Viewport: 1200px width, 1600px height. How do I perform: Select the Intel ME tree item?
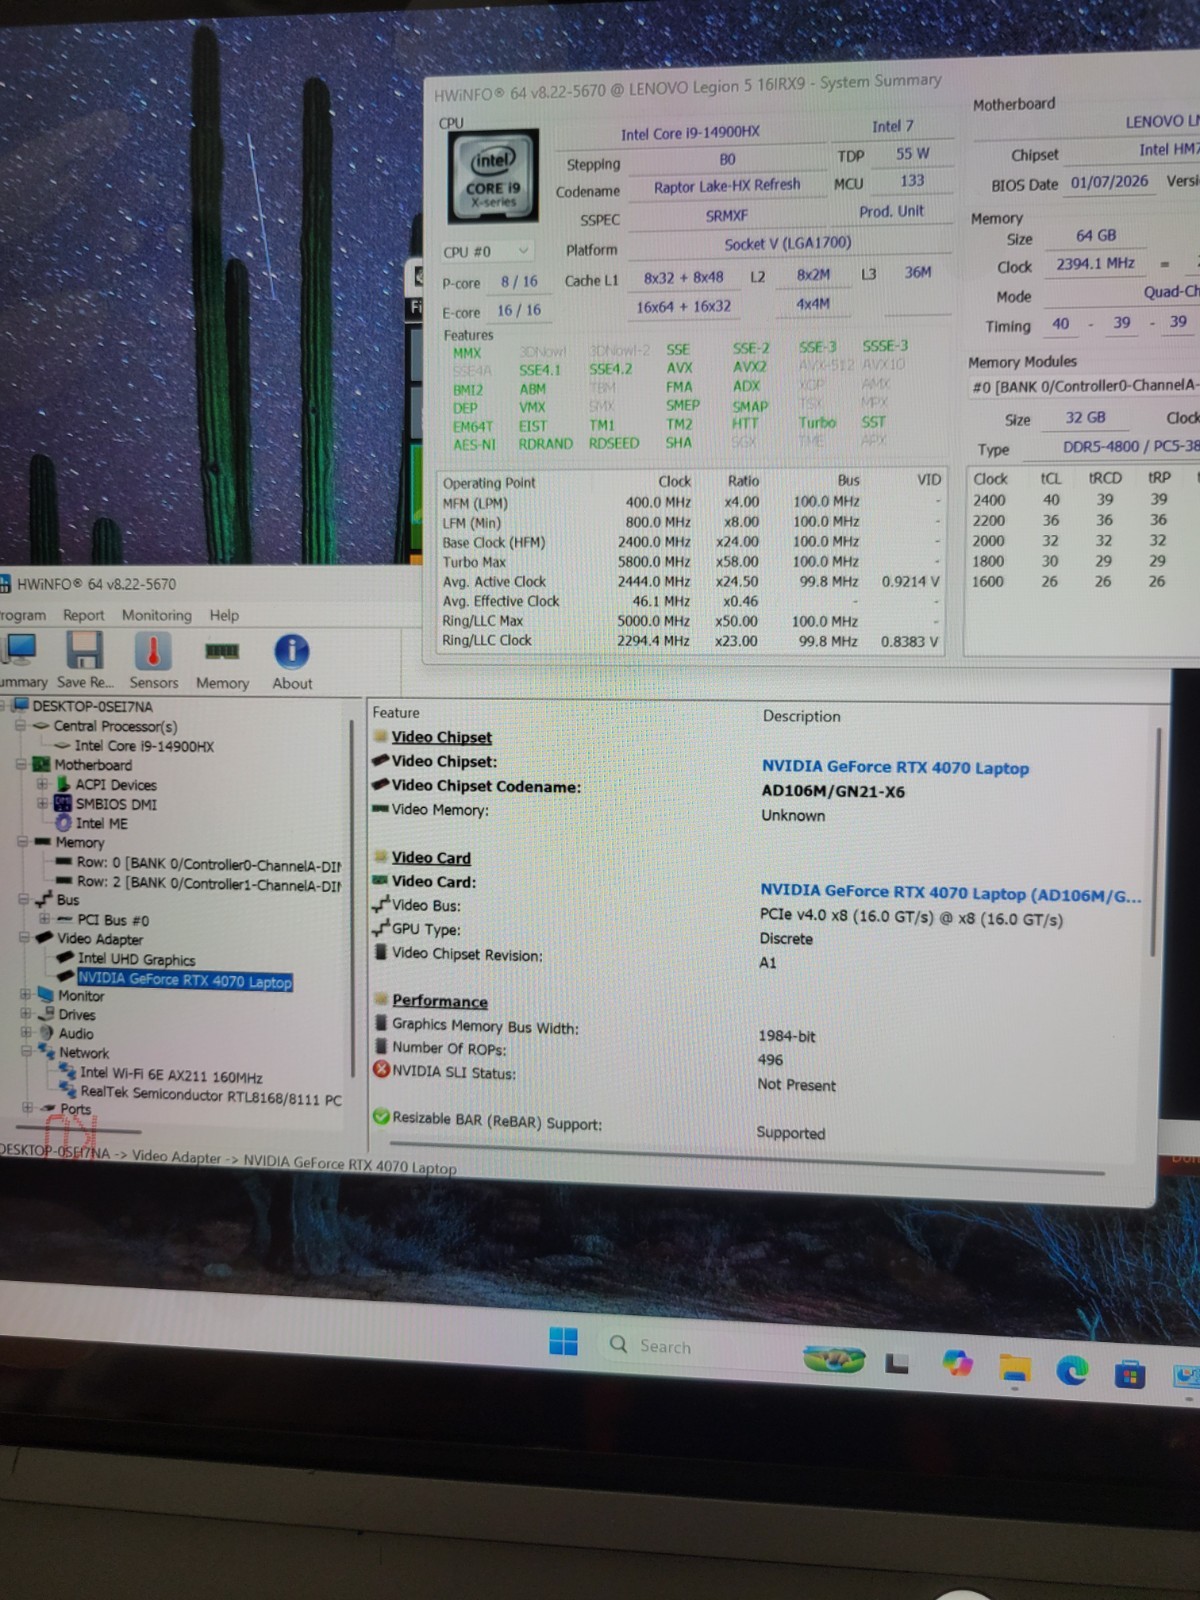[x=101, y=823]
